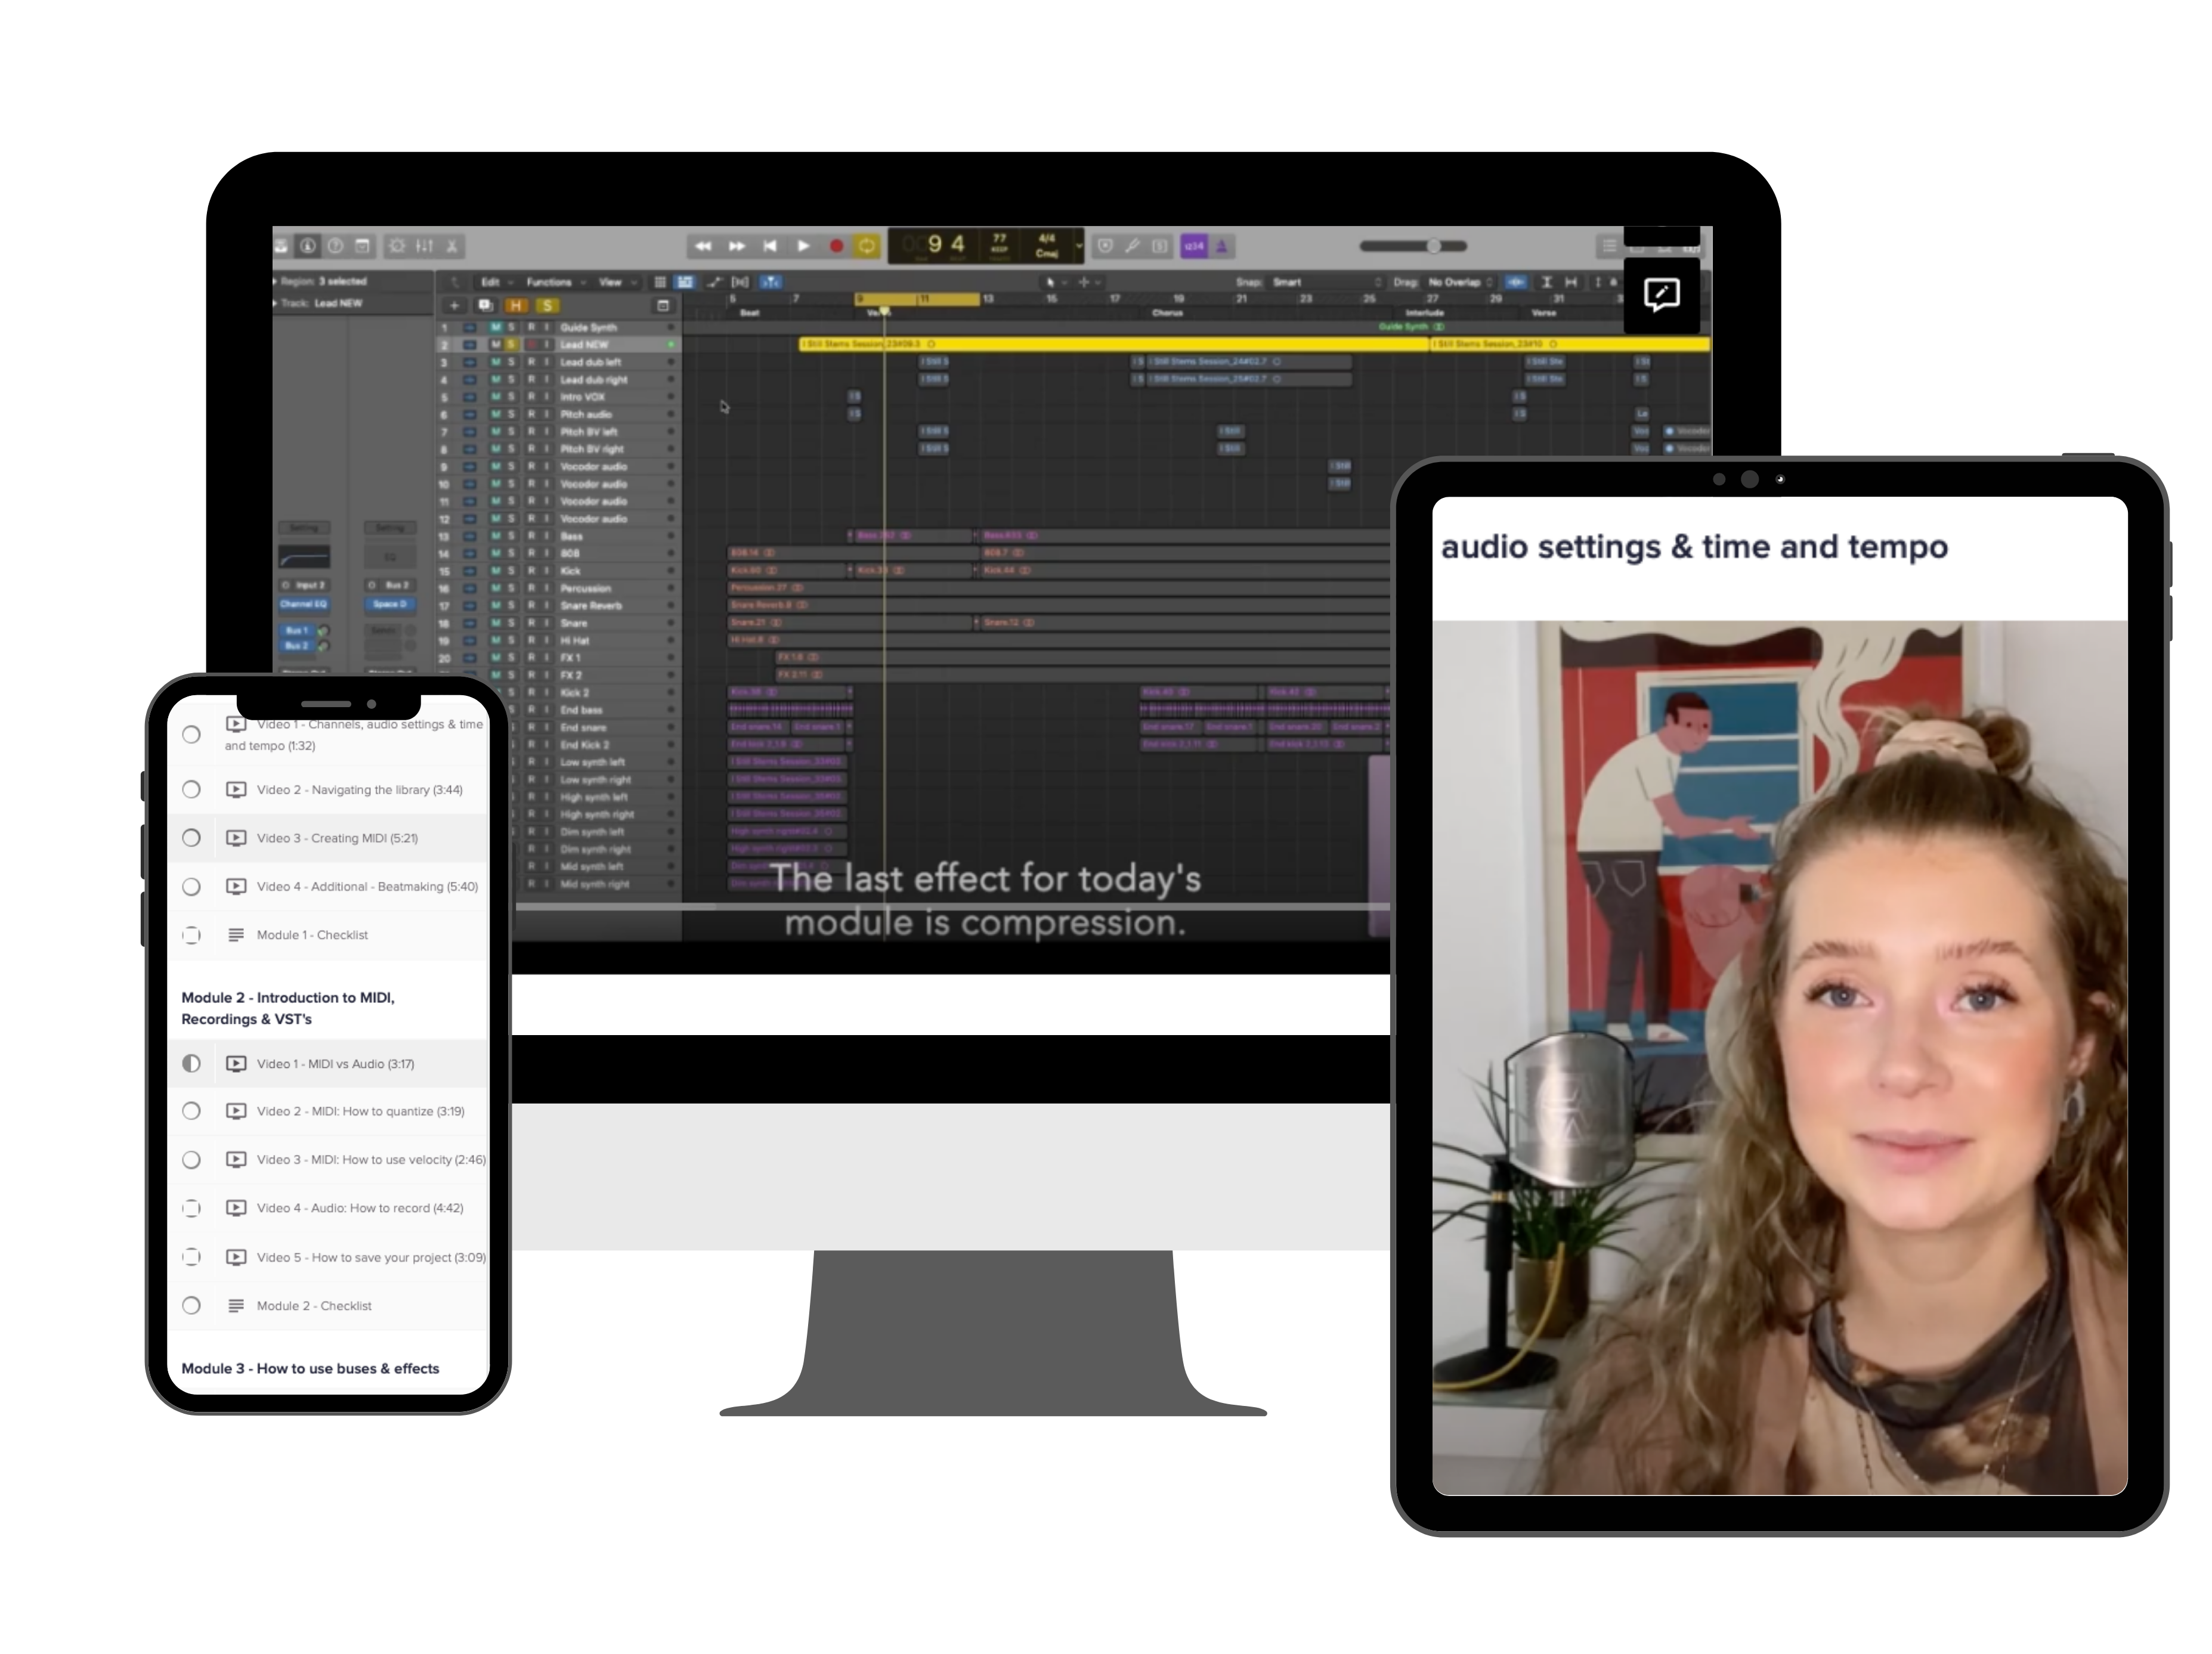Open the Mixer sliders icon
The image size is (2212, 1654).
pos(425,246)
